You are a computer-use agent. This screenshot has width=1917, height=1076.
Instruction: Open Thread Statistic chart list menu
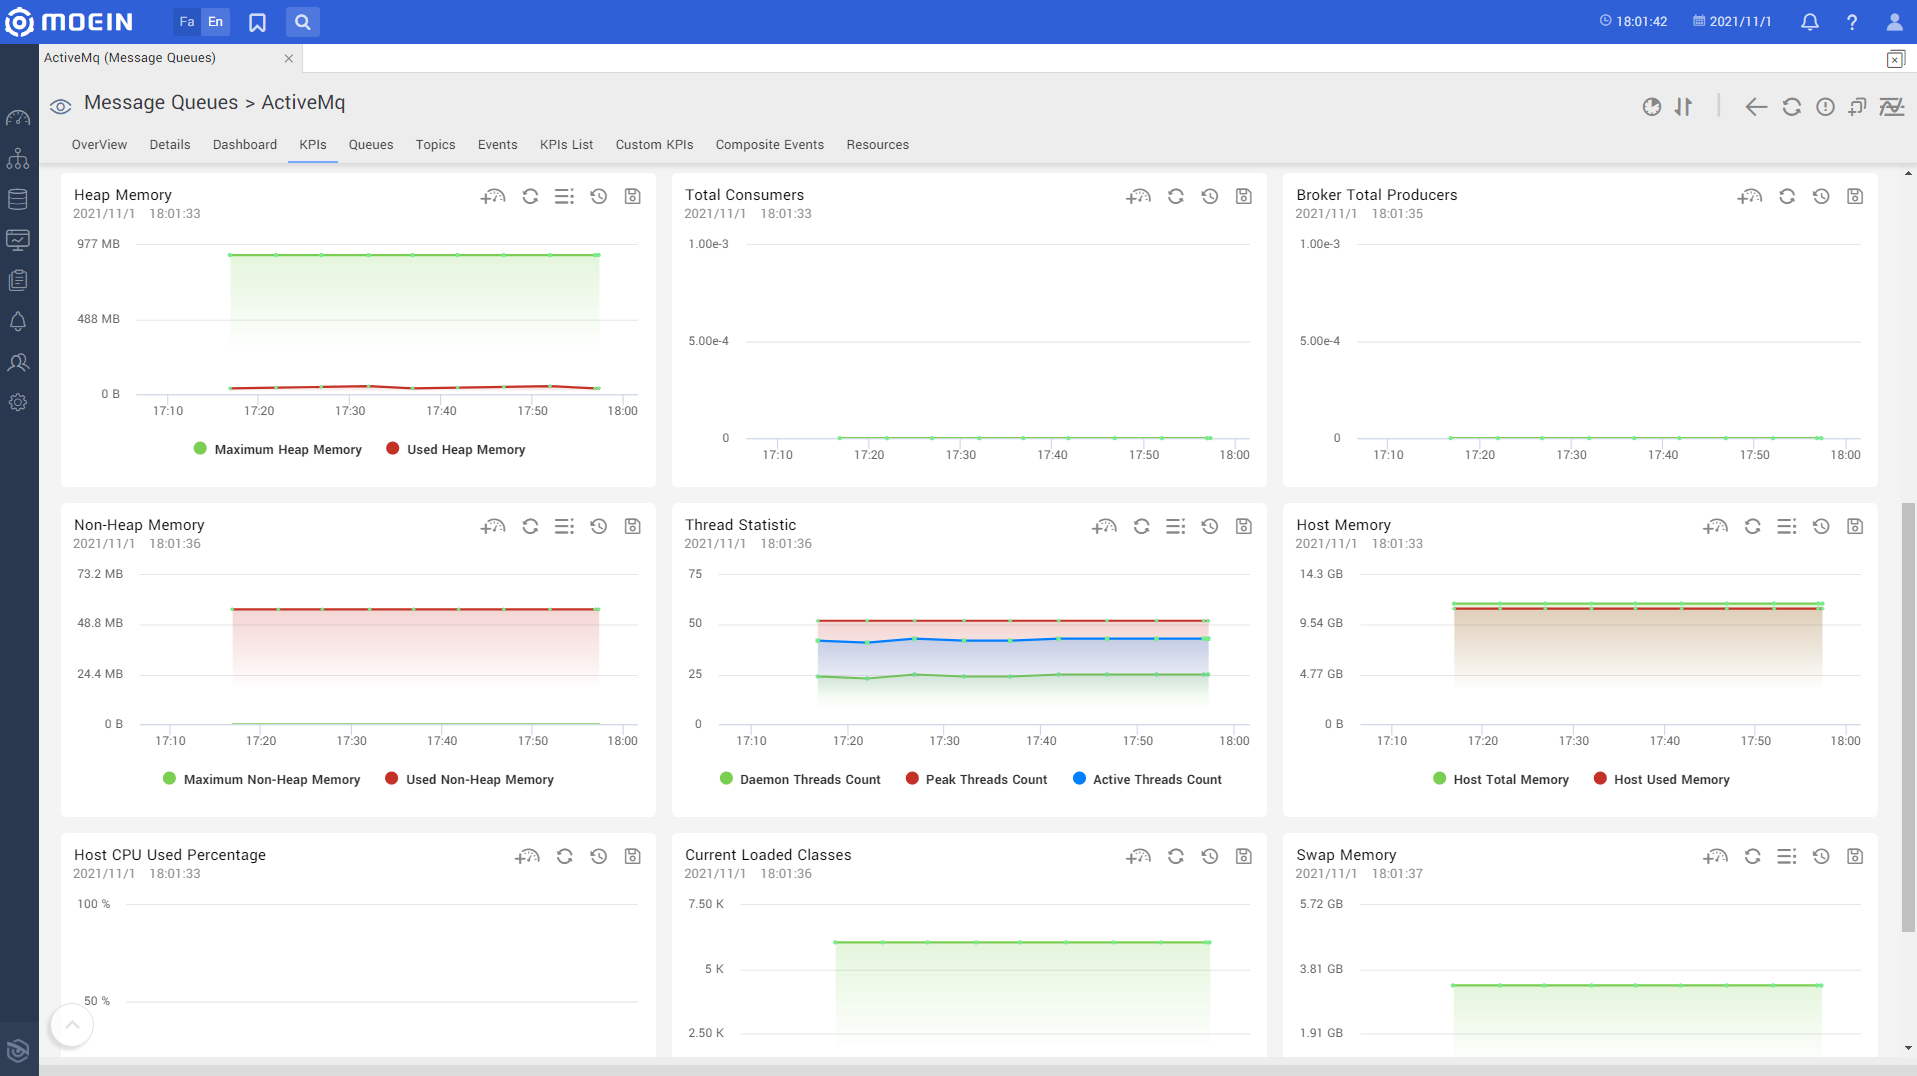pyautogui.click(x=1176, y=526)
